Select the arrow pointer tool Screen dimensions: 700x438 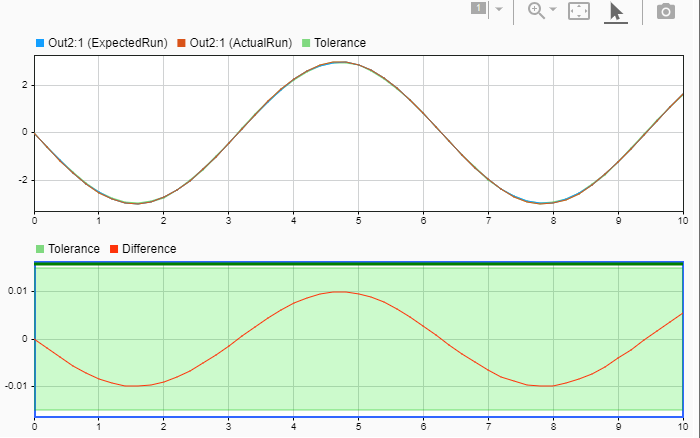coord(616,12)
